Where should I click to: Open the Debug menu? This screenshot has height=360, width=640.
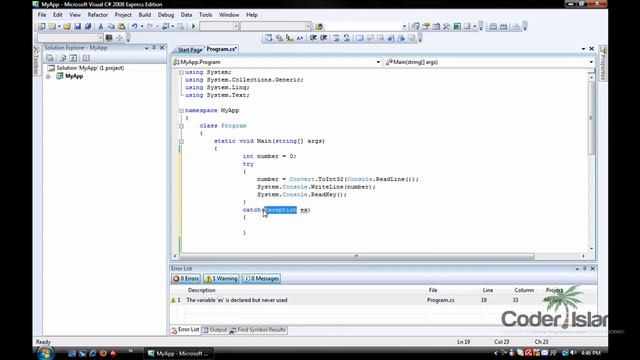(x=166, y=15)
